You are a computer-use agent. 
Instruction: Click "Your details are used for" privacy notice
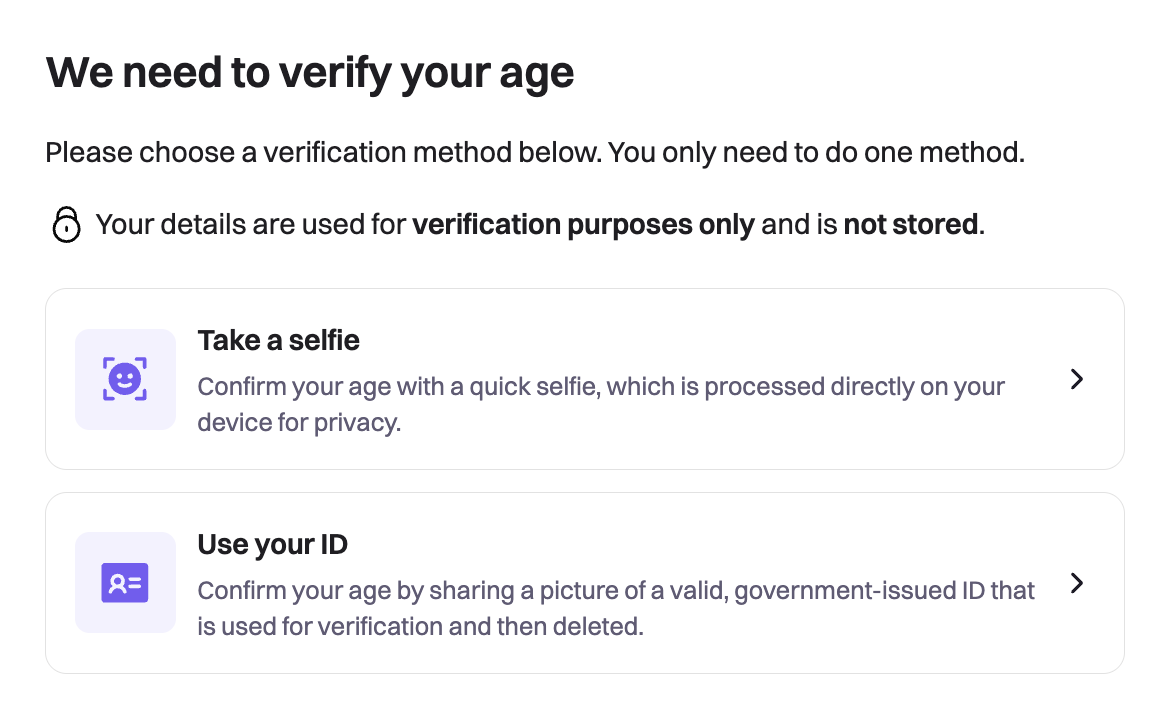tap(250, 225)
